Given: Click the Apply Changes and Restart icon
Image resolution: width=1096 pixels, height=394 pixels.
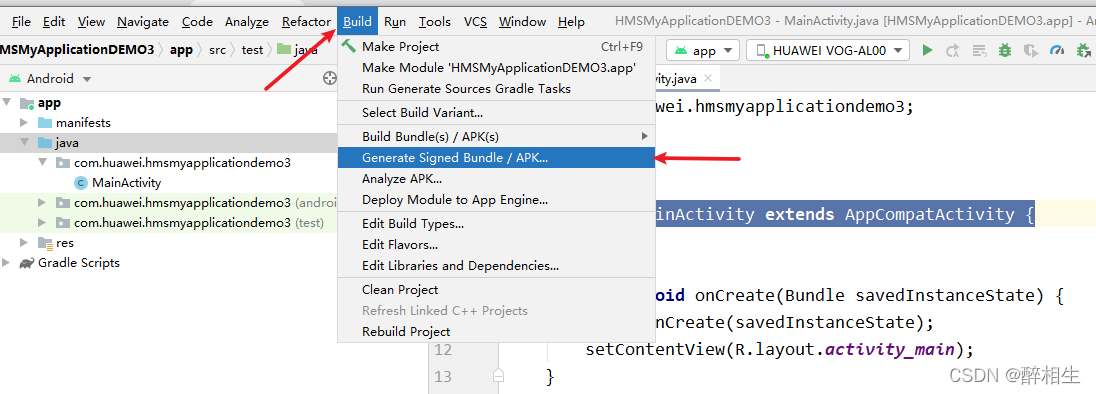Looking at the screenshot, I should pyautogui.click(x=953, y=50).
